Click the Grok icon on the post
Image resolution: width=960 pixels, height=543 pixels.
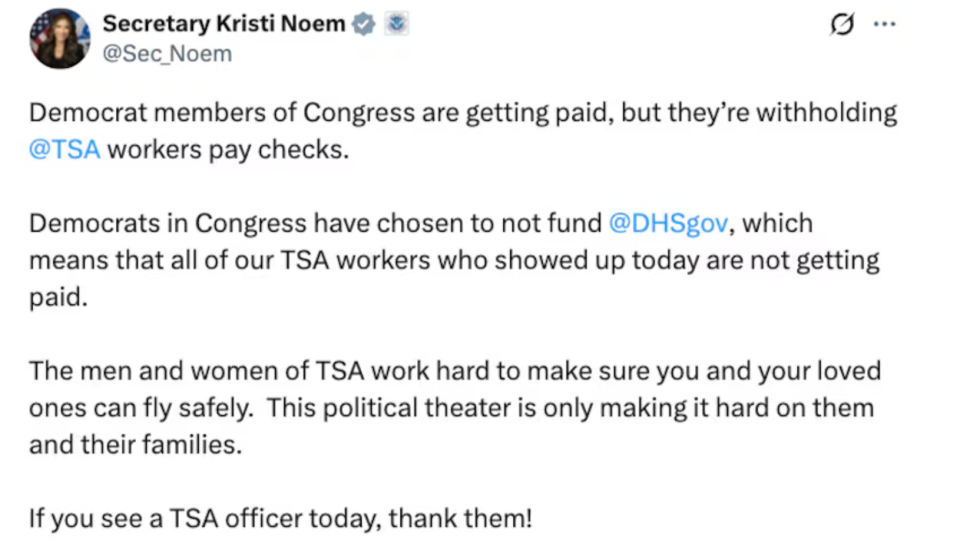pyautogui.click(x=843, y=25)
